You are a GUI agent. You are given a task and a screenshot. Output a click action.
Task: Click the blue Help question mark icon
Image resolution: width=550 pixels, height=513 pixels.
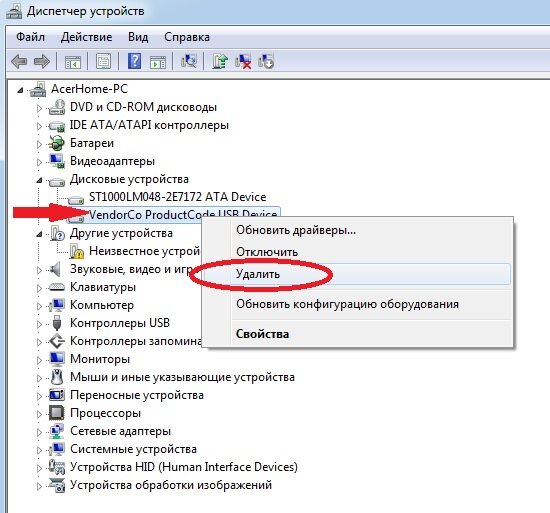(134, 61)
